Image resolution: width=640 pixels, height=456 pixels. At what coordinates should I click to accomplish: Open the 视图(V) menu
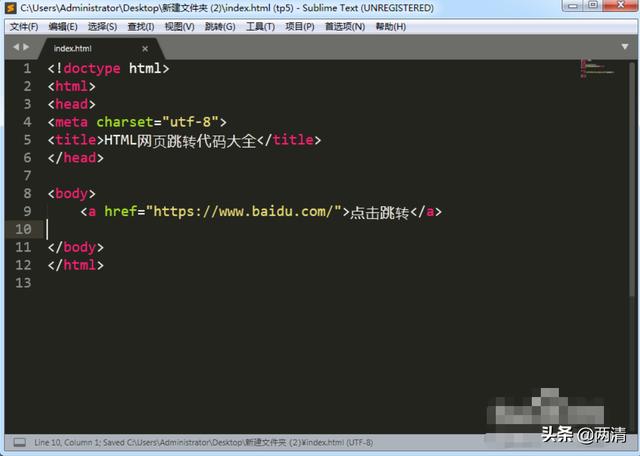[180, 26]
